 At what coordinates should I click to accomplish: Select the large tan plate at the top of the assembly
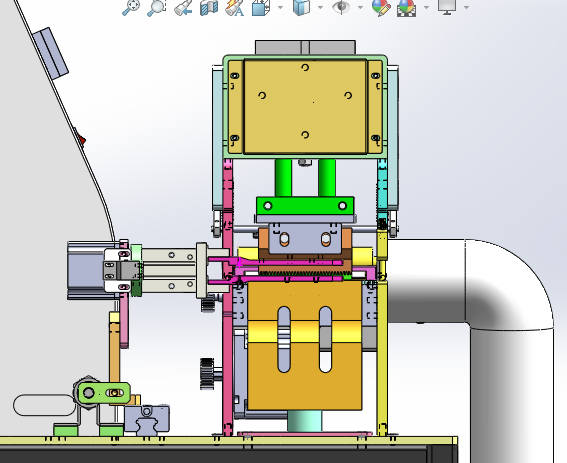tap(306, 107)
